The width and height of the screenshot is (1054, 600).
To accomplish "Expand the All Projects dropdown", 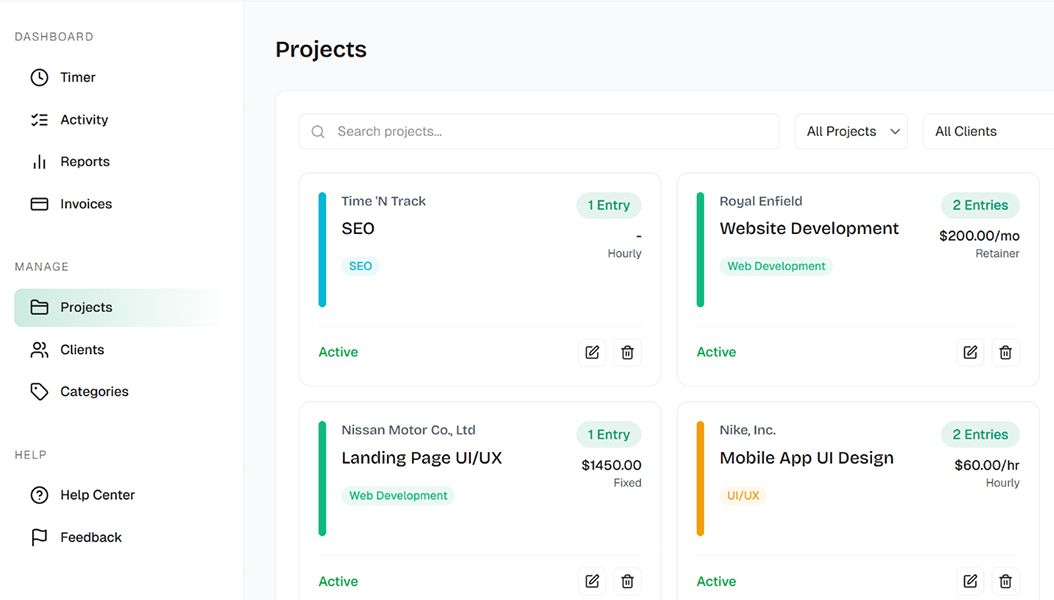I will pyautogui.click(x=851, y=131).
